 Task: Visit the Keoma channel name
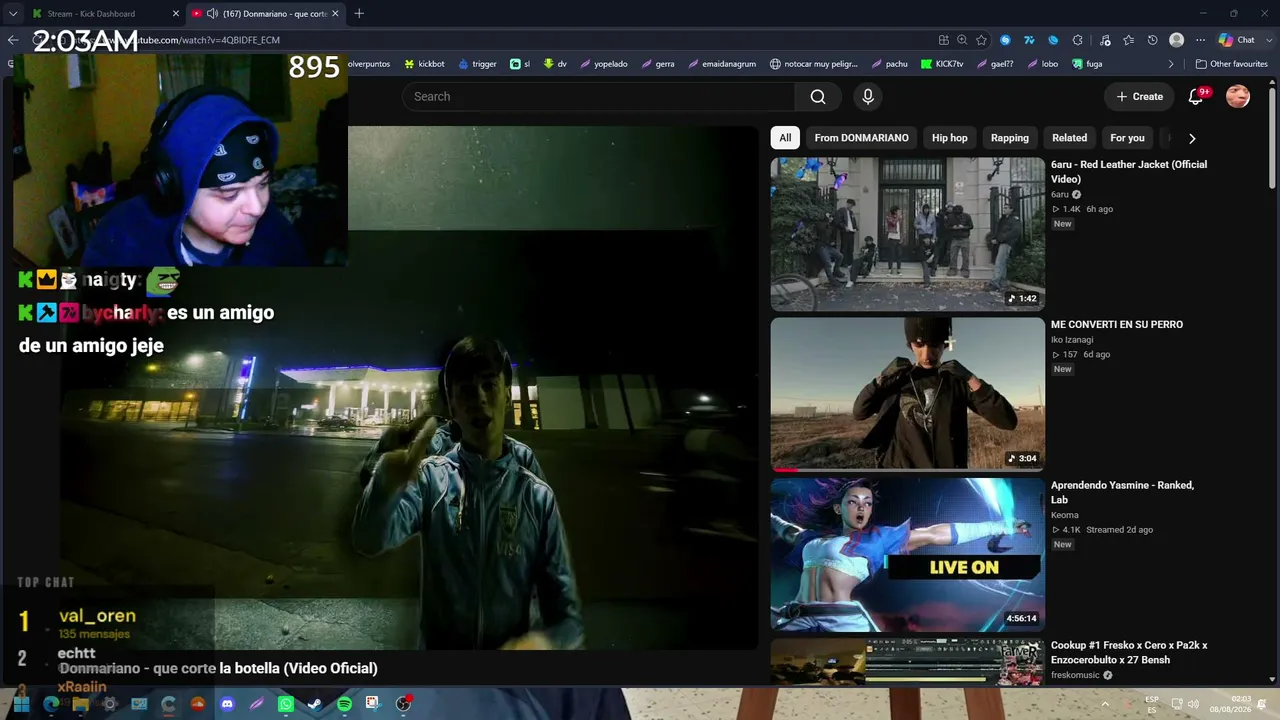coord(1065,515)
